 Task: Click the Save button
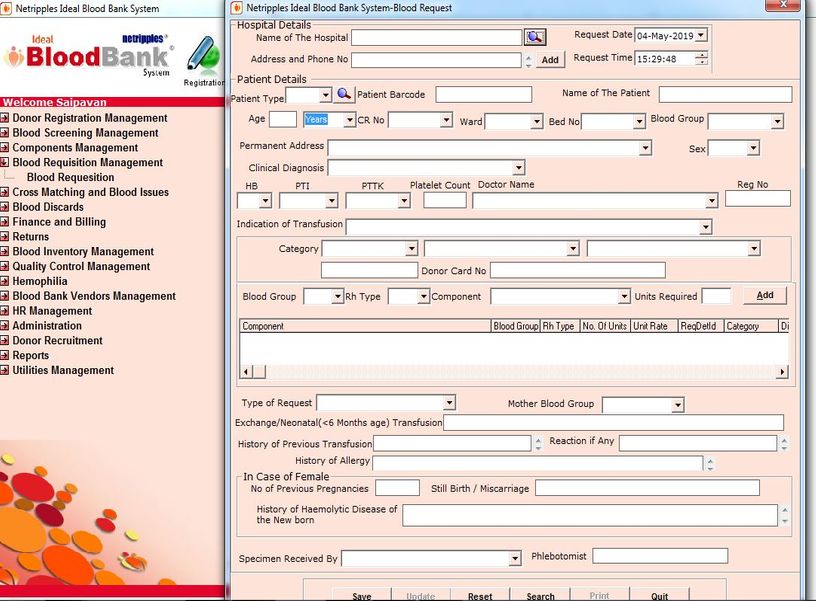pyautogui.click(x=362, y=595)
